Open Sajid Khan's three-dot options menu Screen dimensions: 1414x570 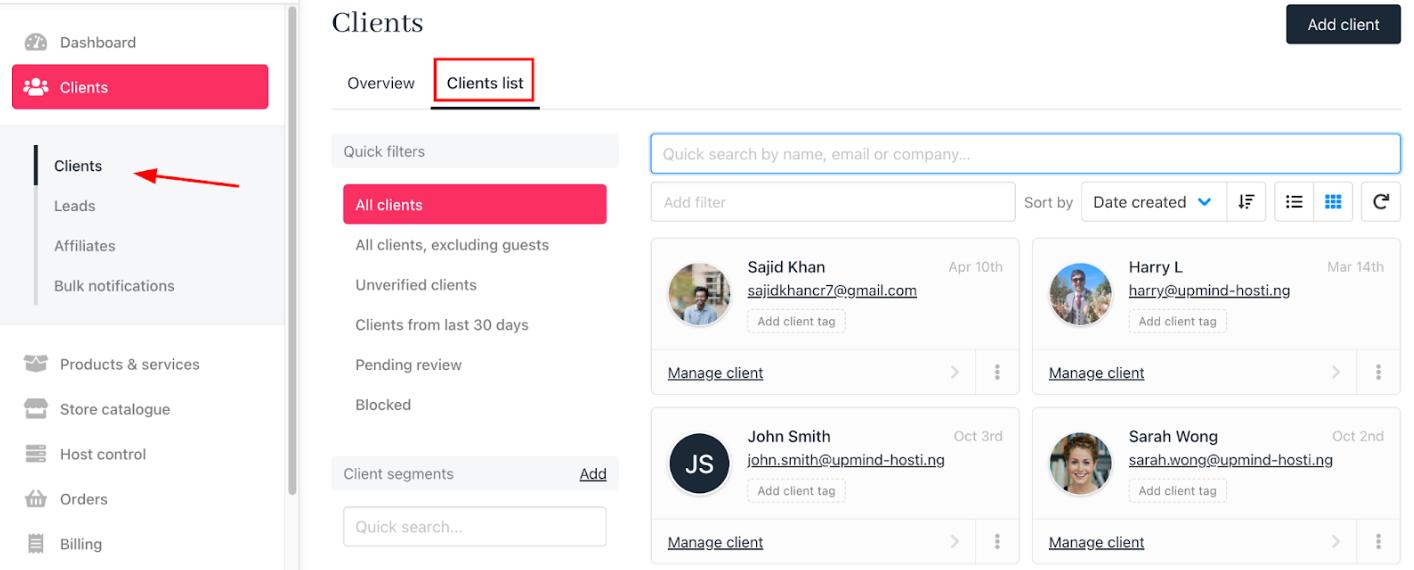tap(997, 372)
